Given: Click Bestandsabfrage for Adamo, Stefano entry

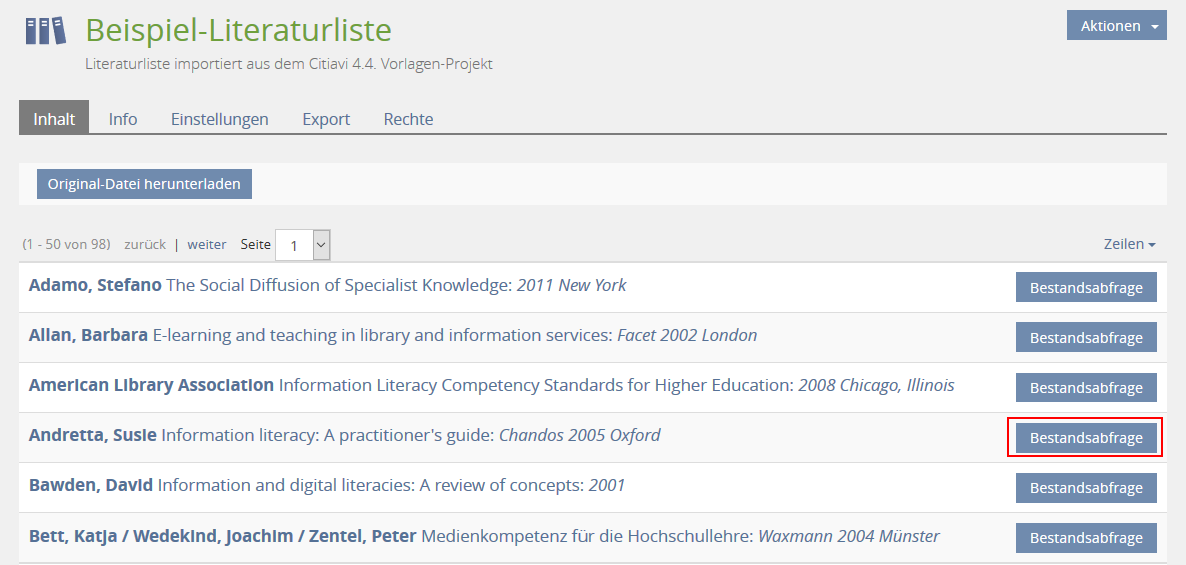Looking at the screenshot, I should (1086, 287).
